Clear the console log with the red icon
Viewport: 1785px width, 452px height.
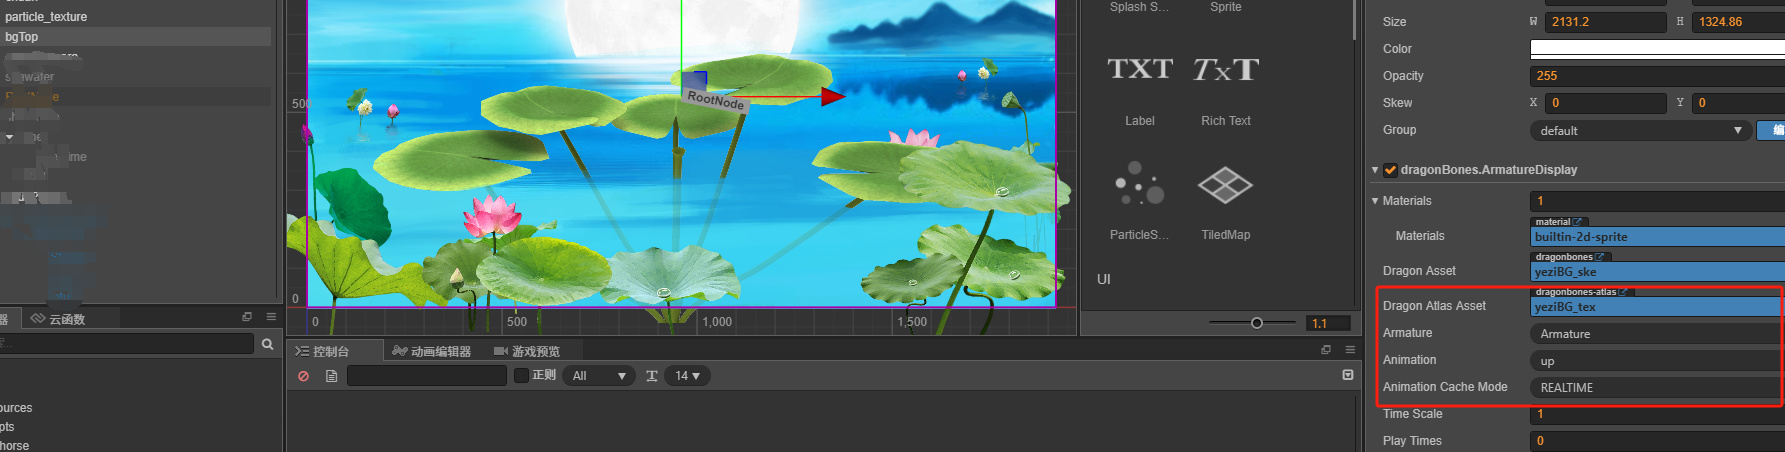tap(304, 376)
